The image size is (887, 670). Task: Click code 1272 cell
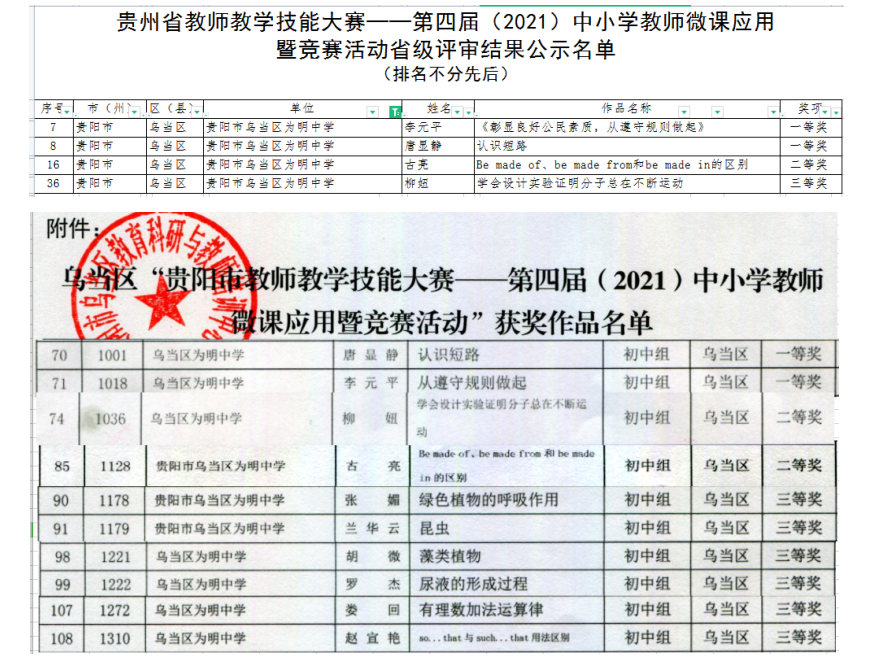point(114,611)
